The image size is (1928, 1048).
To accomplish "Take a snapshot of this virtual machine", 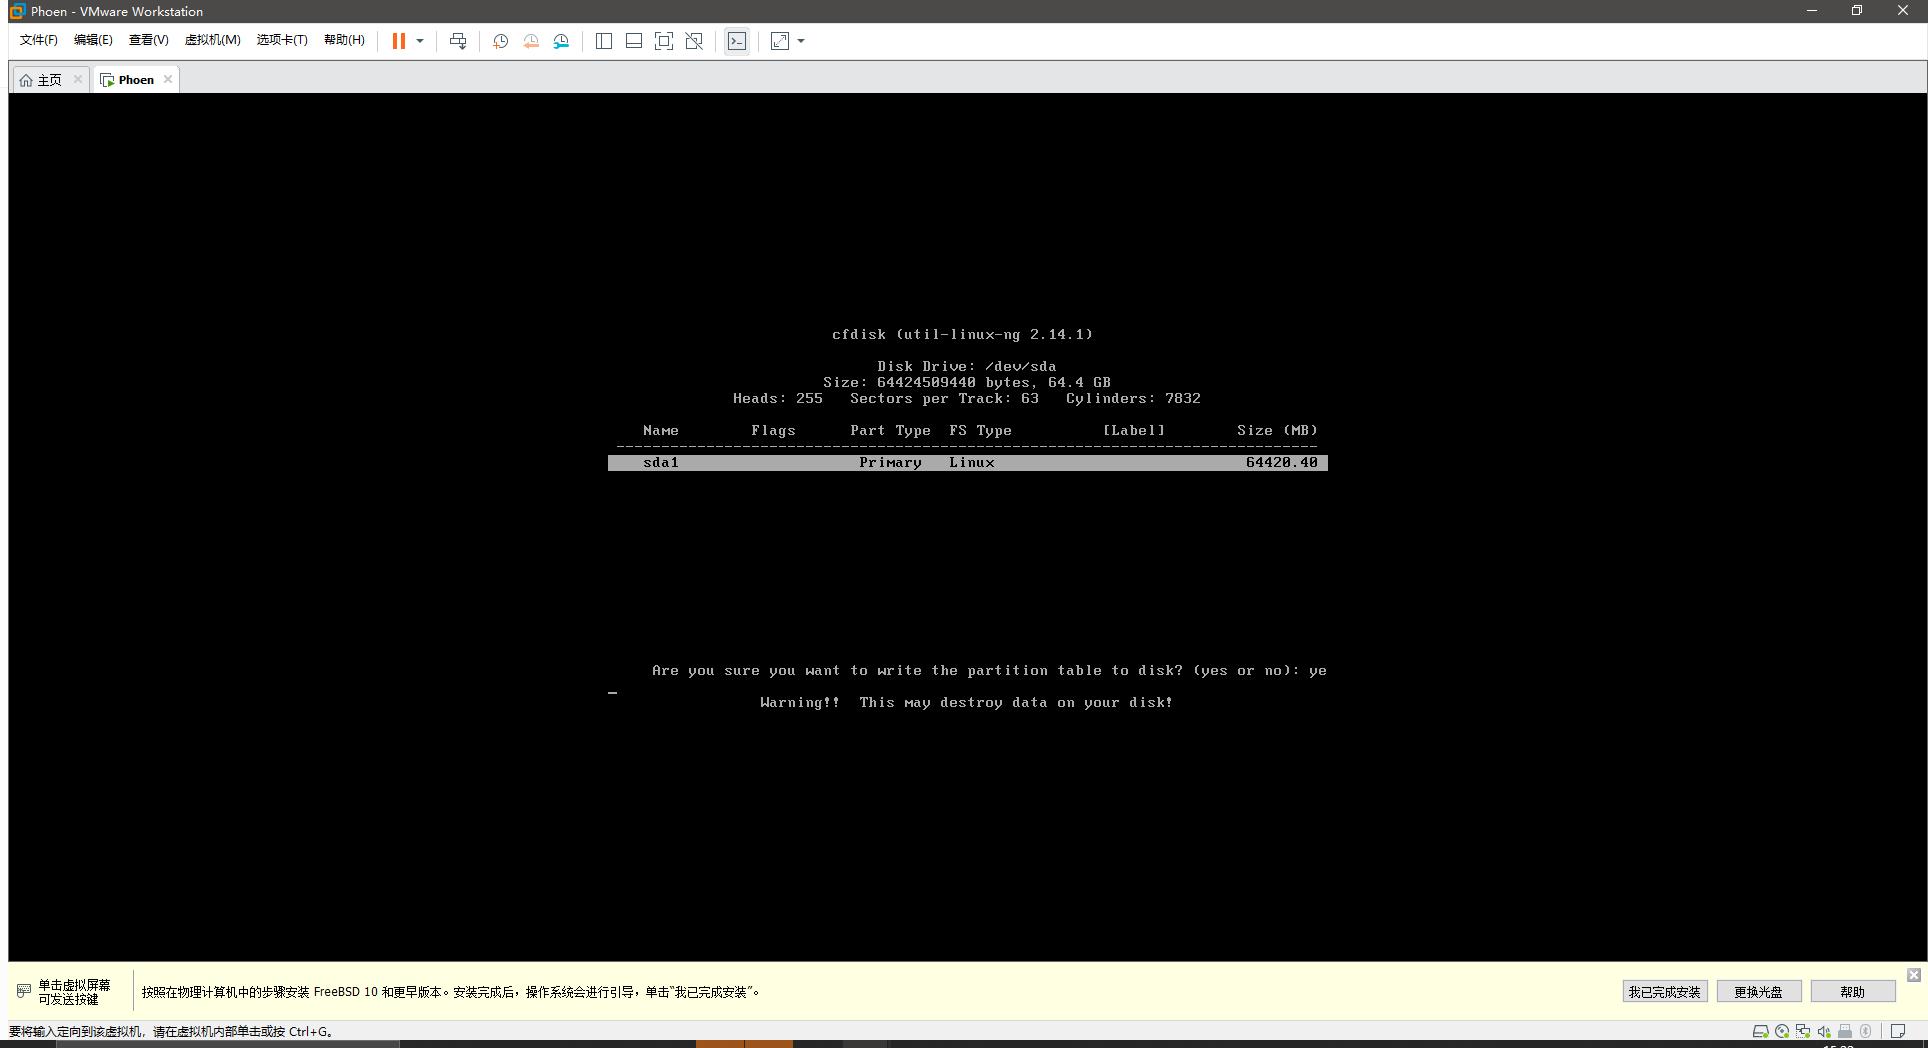I will 500,41.
